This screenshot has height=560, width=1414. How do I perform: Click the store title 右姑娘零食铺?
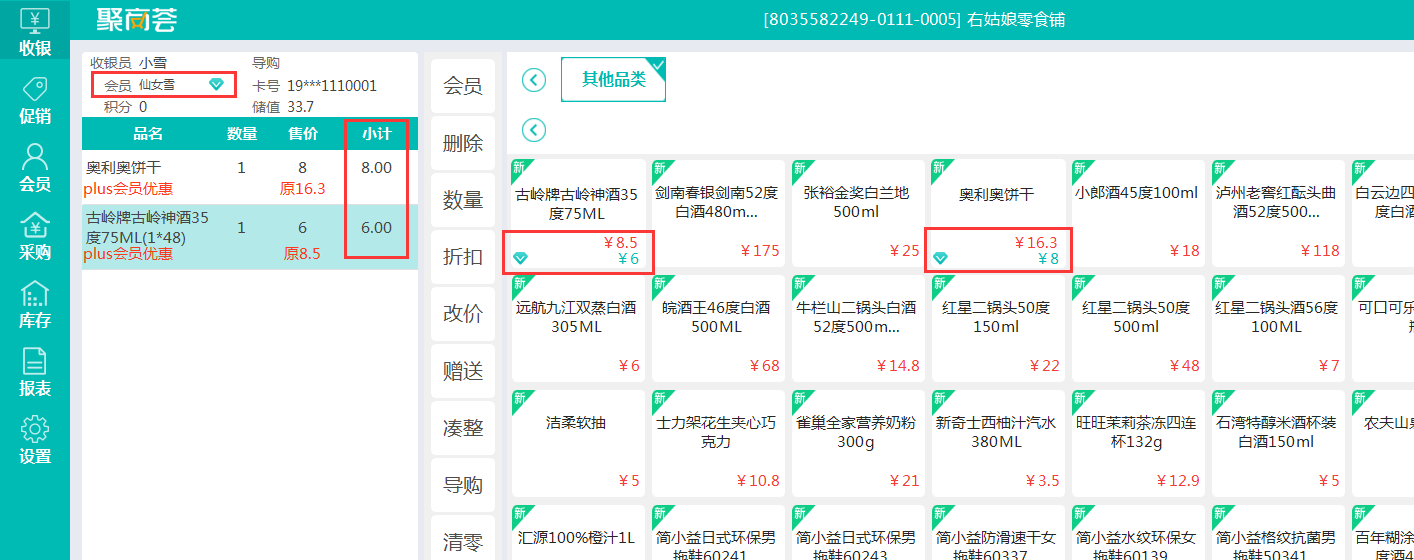coord(1017,19)
